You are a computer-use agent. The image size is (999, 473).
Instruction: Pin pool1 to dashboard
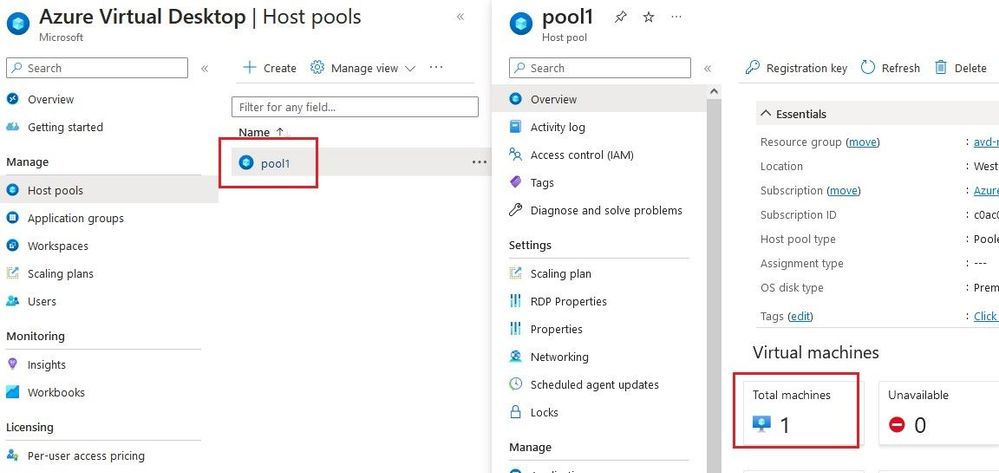620,17
